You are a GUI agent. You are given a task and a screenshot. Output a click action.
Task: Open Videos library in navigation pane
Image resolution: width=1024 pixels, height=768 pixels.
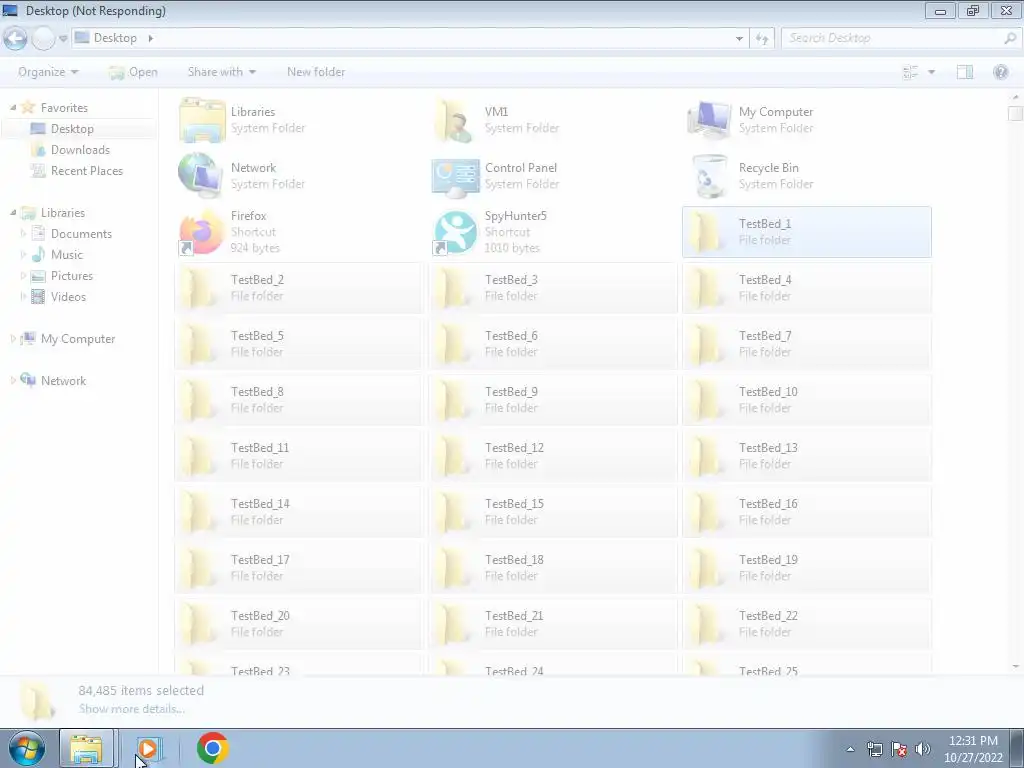coord(69,296)
